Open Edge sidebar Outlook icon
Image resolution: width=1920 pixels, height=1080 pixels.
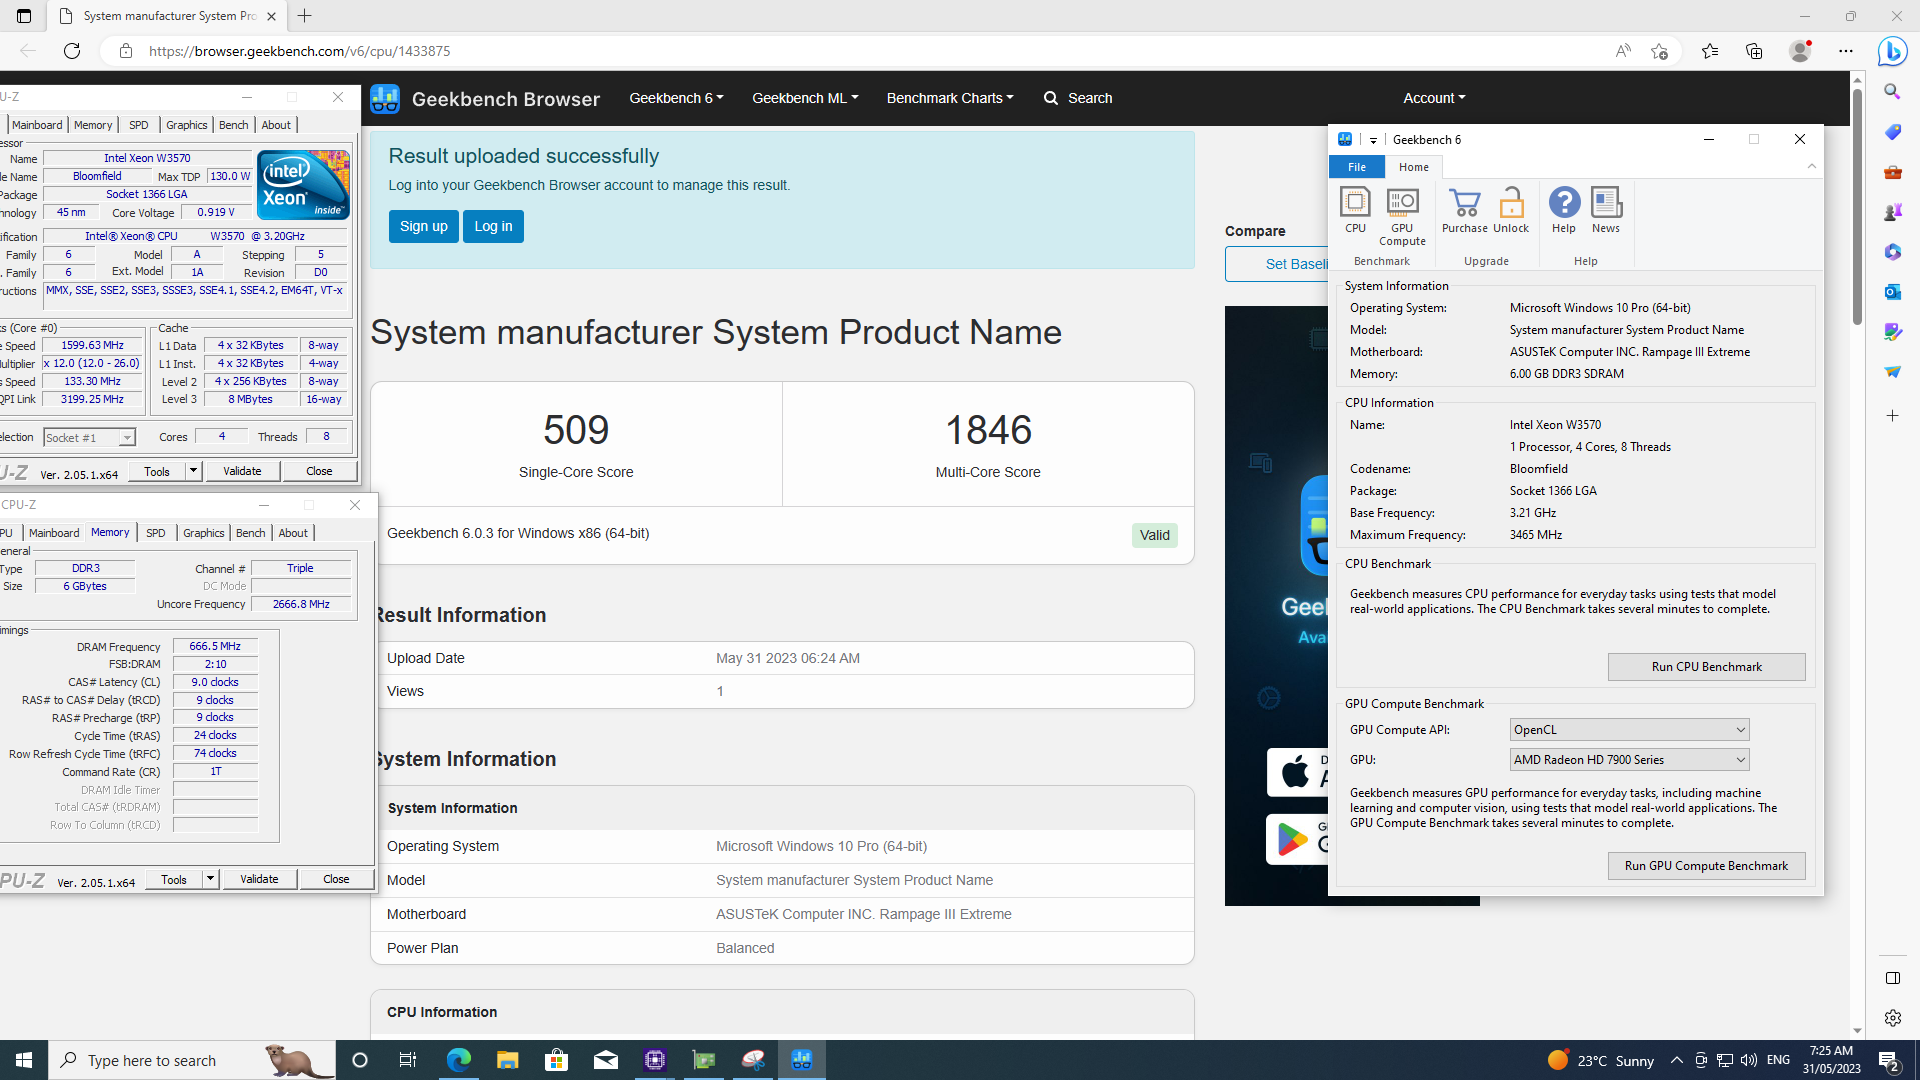pyautogui.click(x=1892, y=292)
